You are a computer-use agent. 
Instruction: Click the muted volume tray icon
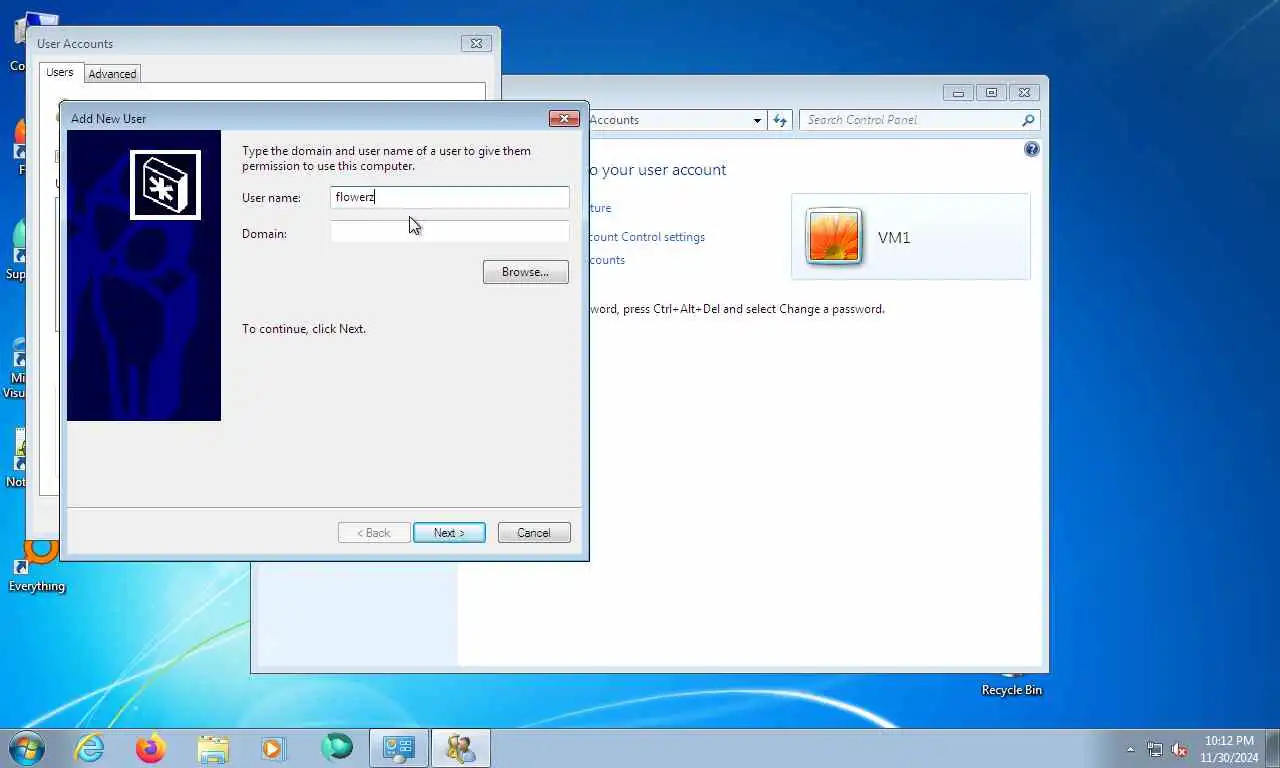click(1180, 749)
